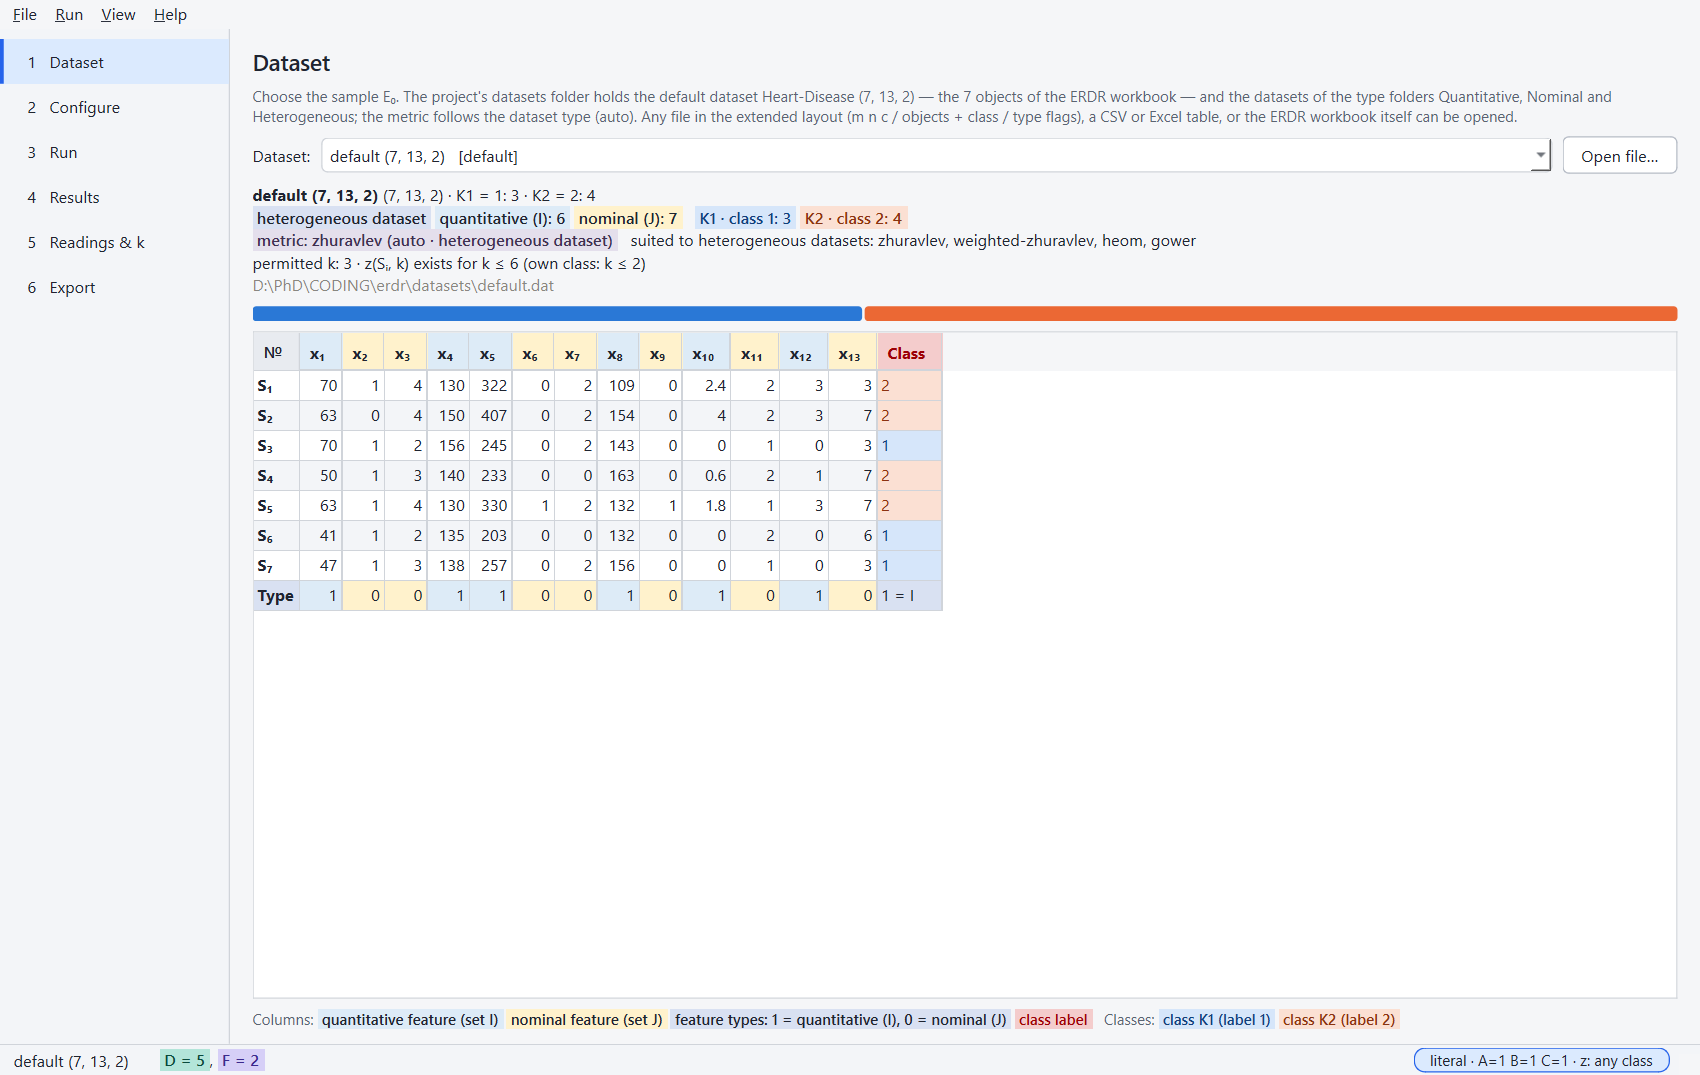The height and width of the screenshot is (1075, 1700).
Task: Click the 'K2 · class 2: 4' badge
Action: (x=853, y=219)
